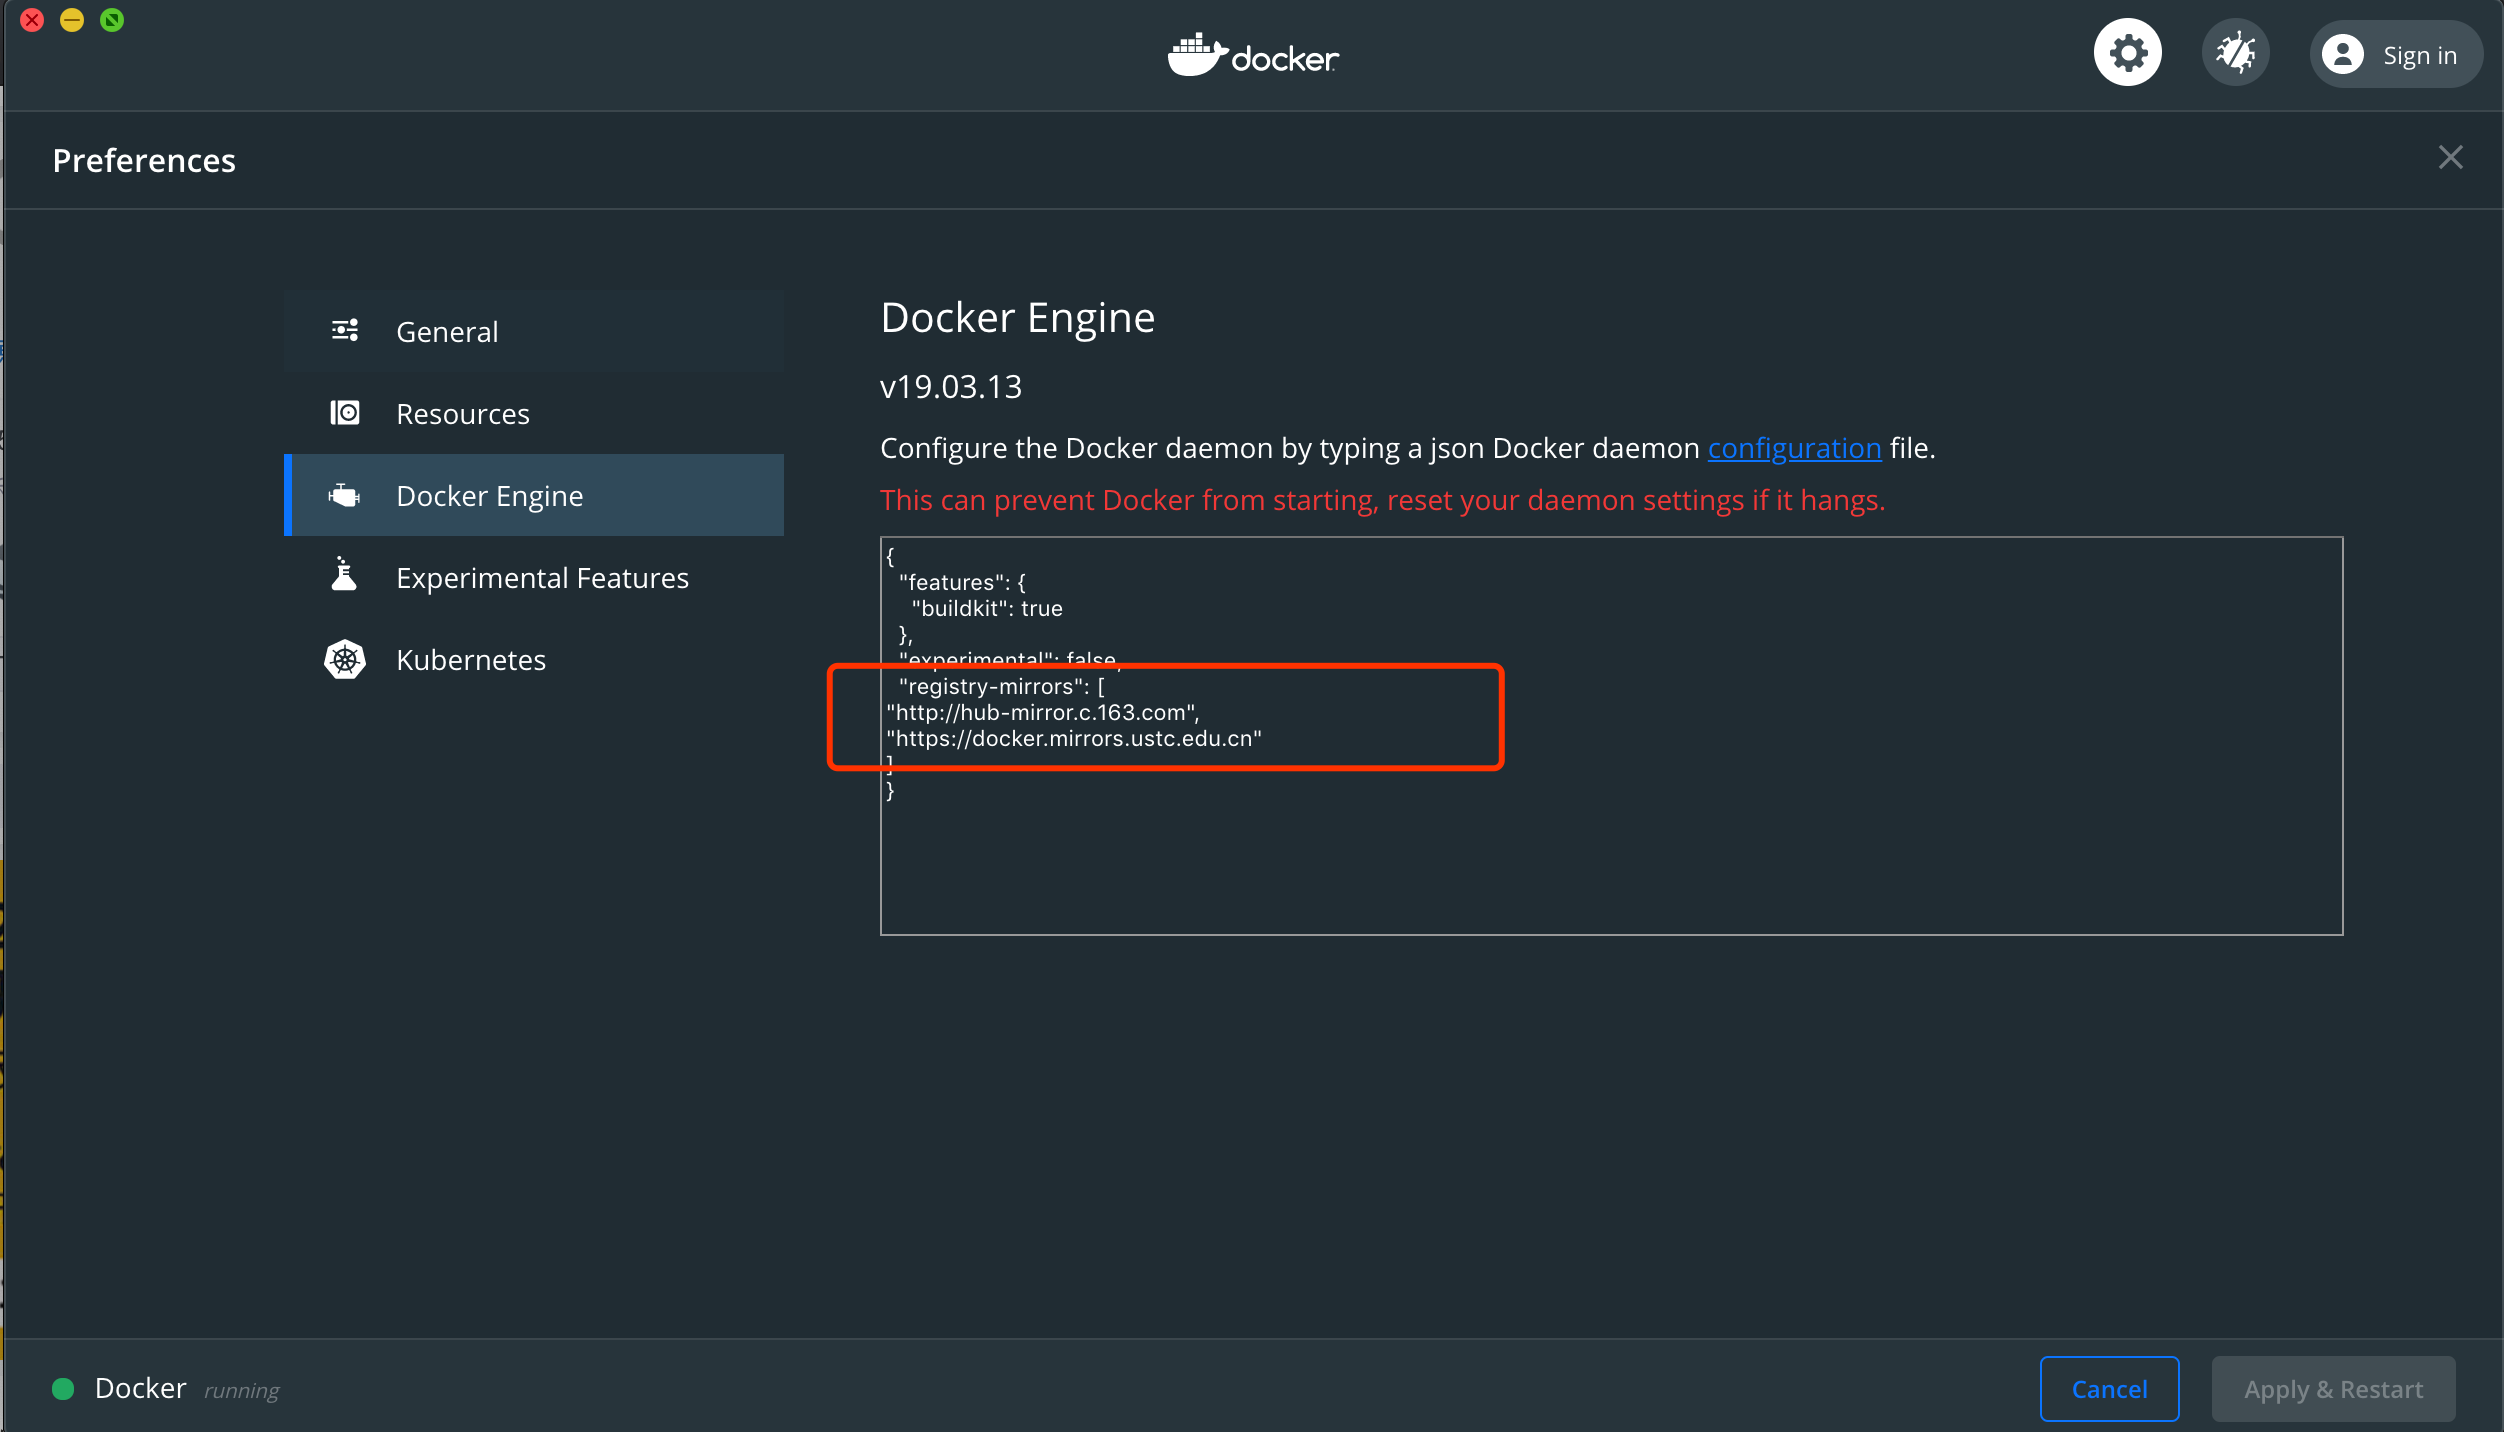This screenshot has height=1432, width=2504.
Task: Click Apply & Restart button
Action: (2333, 1388)
